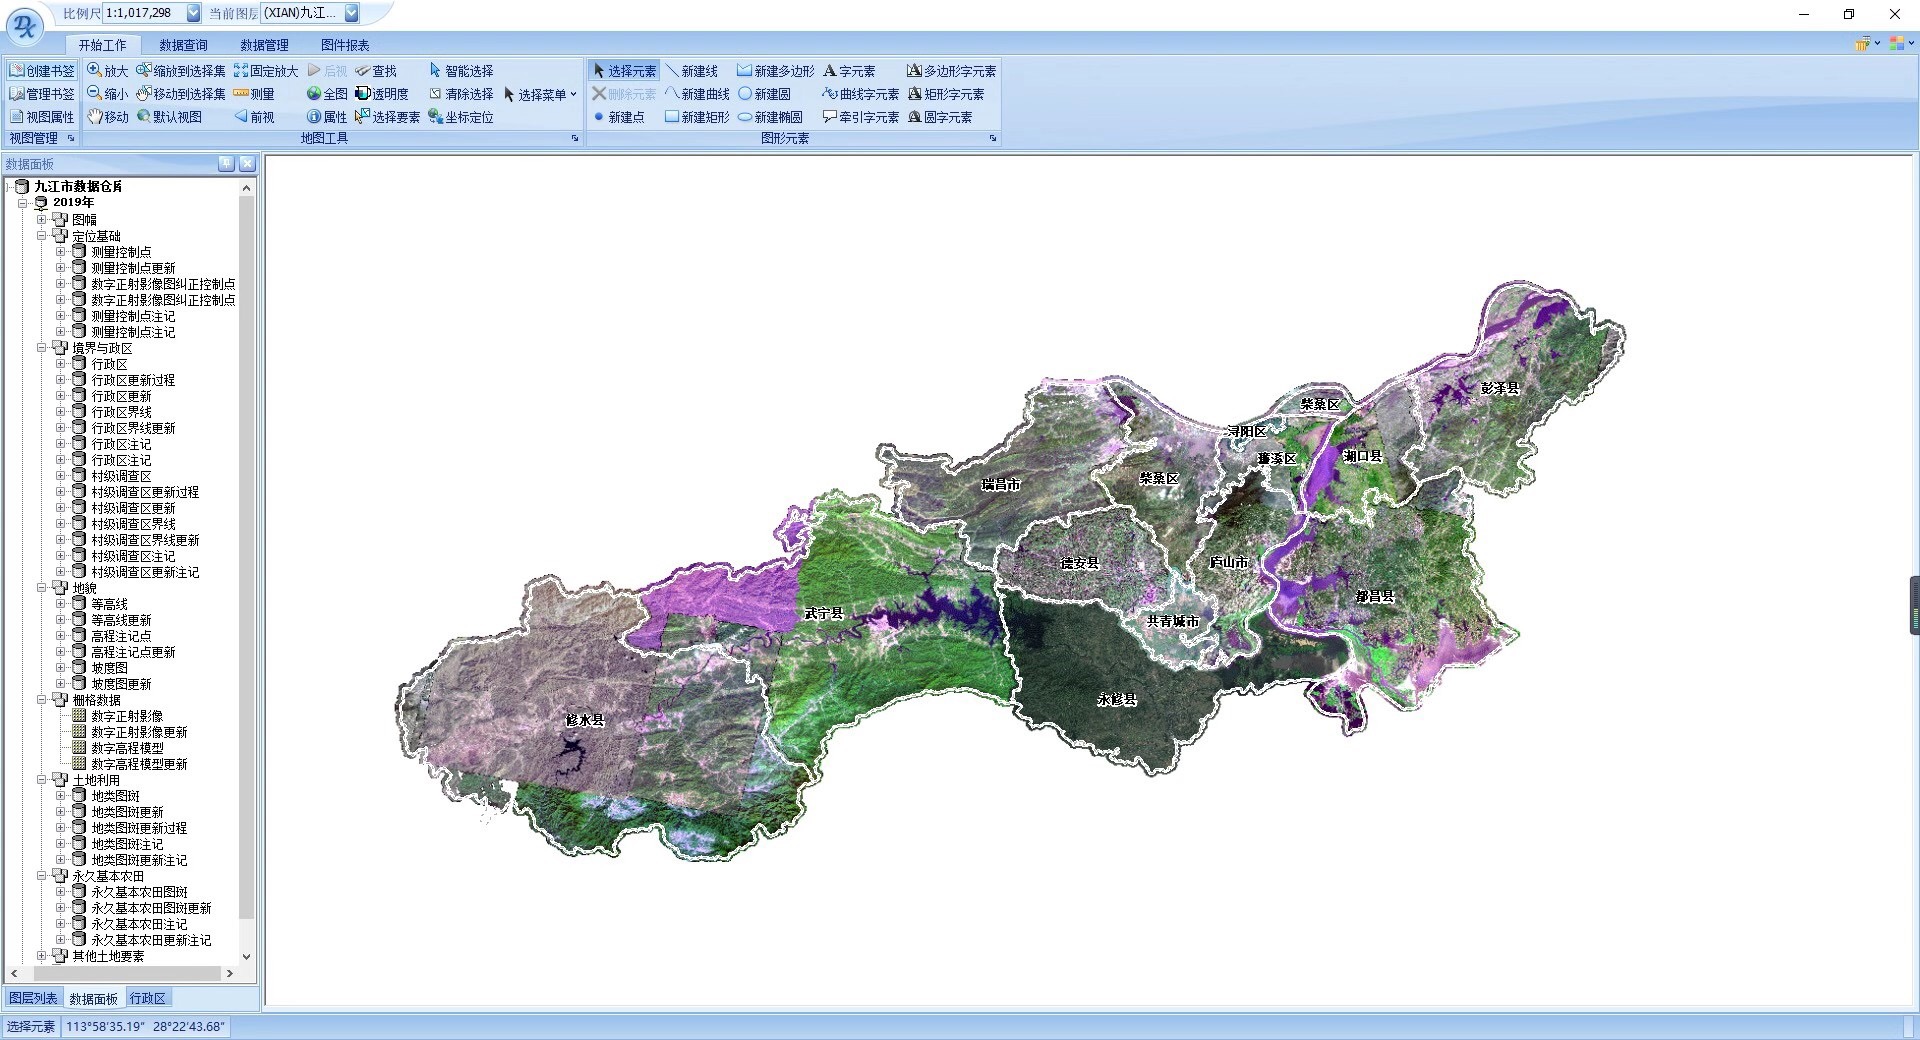The height and width of the screenshot is (1040, 1920).
Task: Click the 清除选择 button
Action: 461,94
